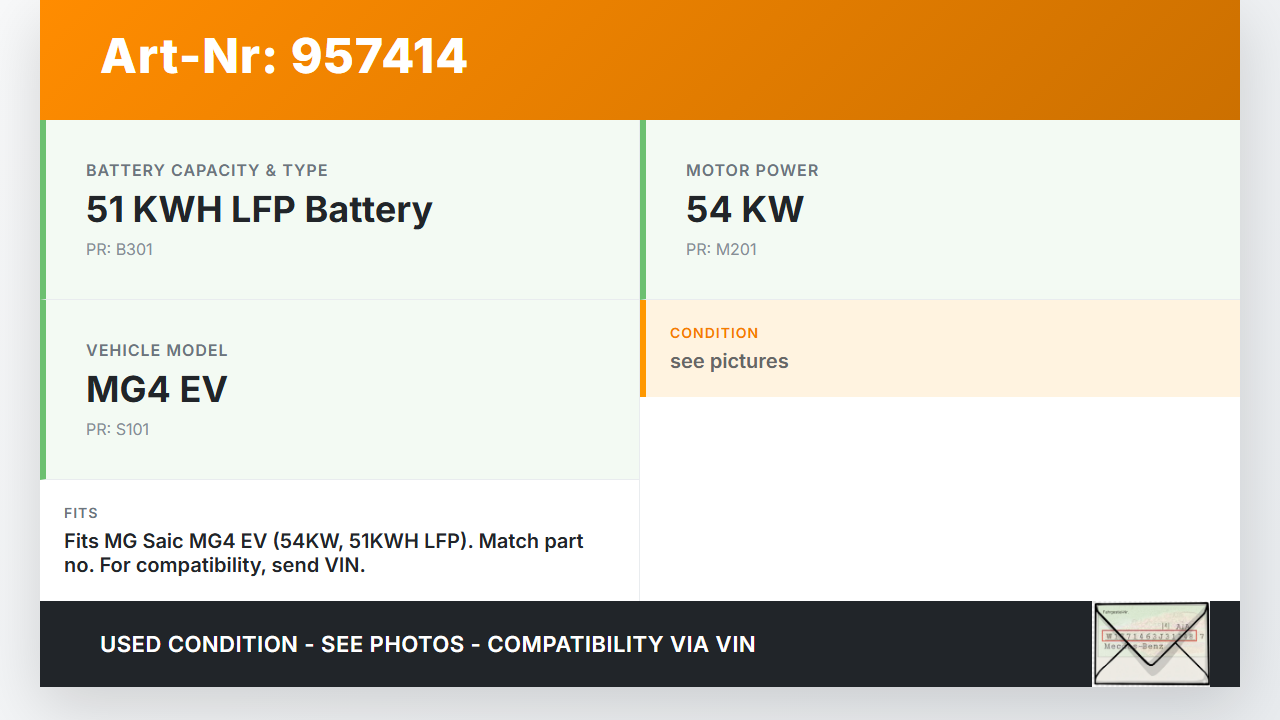Click the Motor Power label
This screenshot has height=720, width=1280.
coord(752,170)
